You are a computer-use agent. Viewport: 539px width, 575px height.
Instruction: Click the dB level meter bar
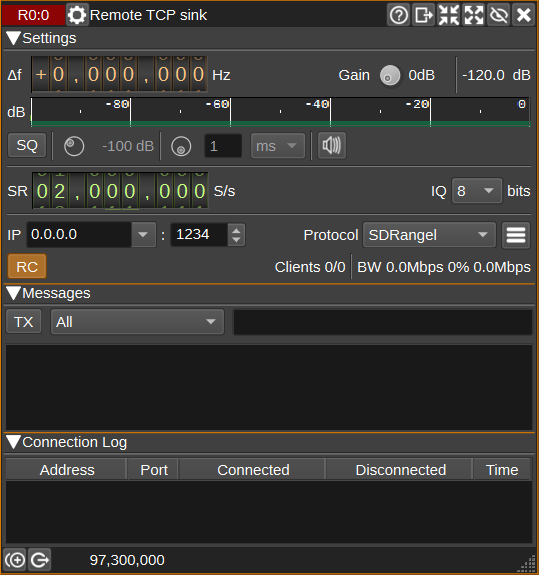click(x=280, y=112)
